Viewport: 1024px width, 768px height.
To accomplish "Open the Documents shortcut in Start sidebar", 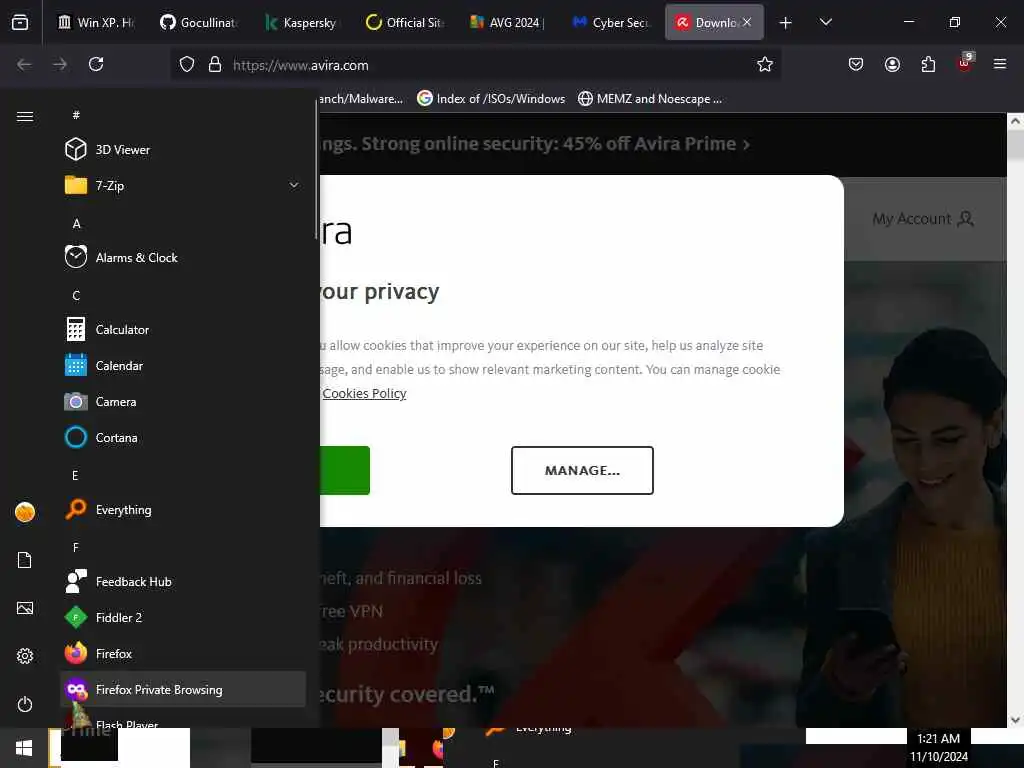I will point(25,560).
